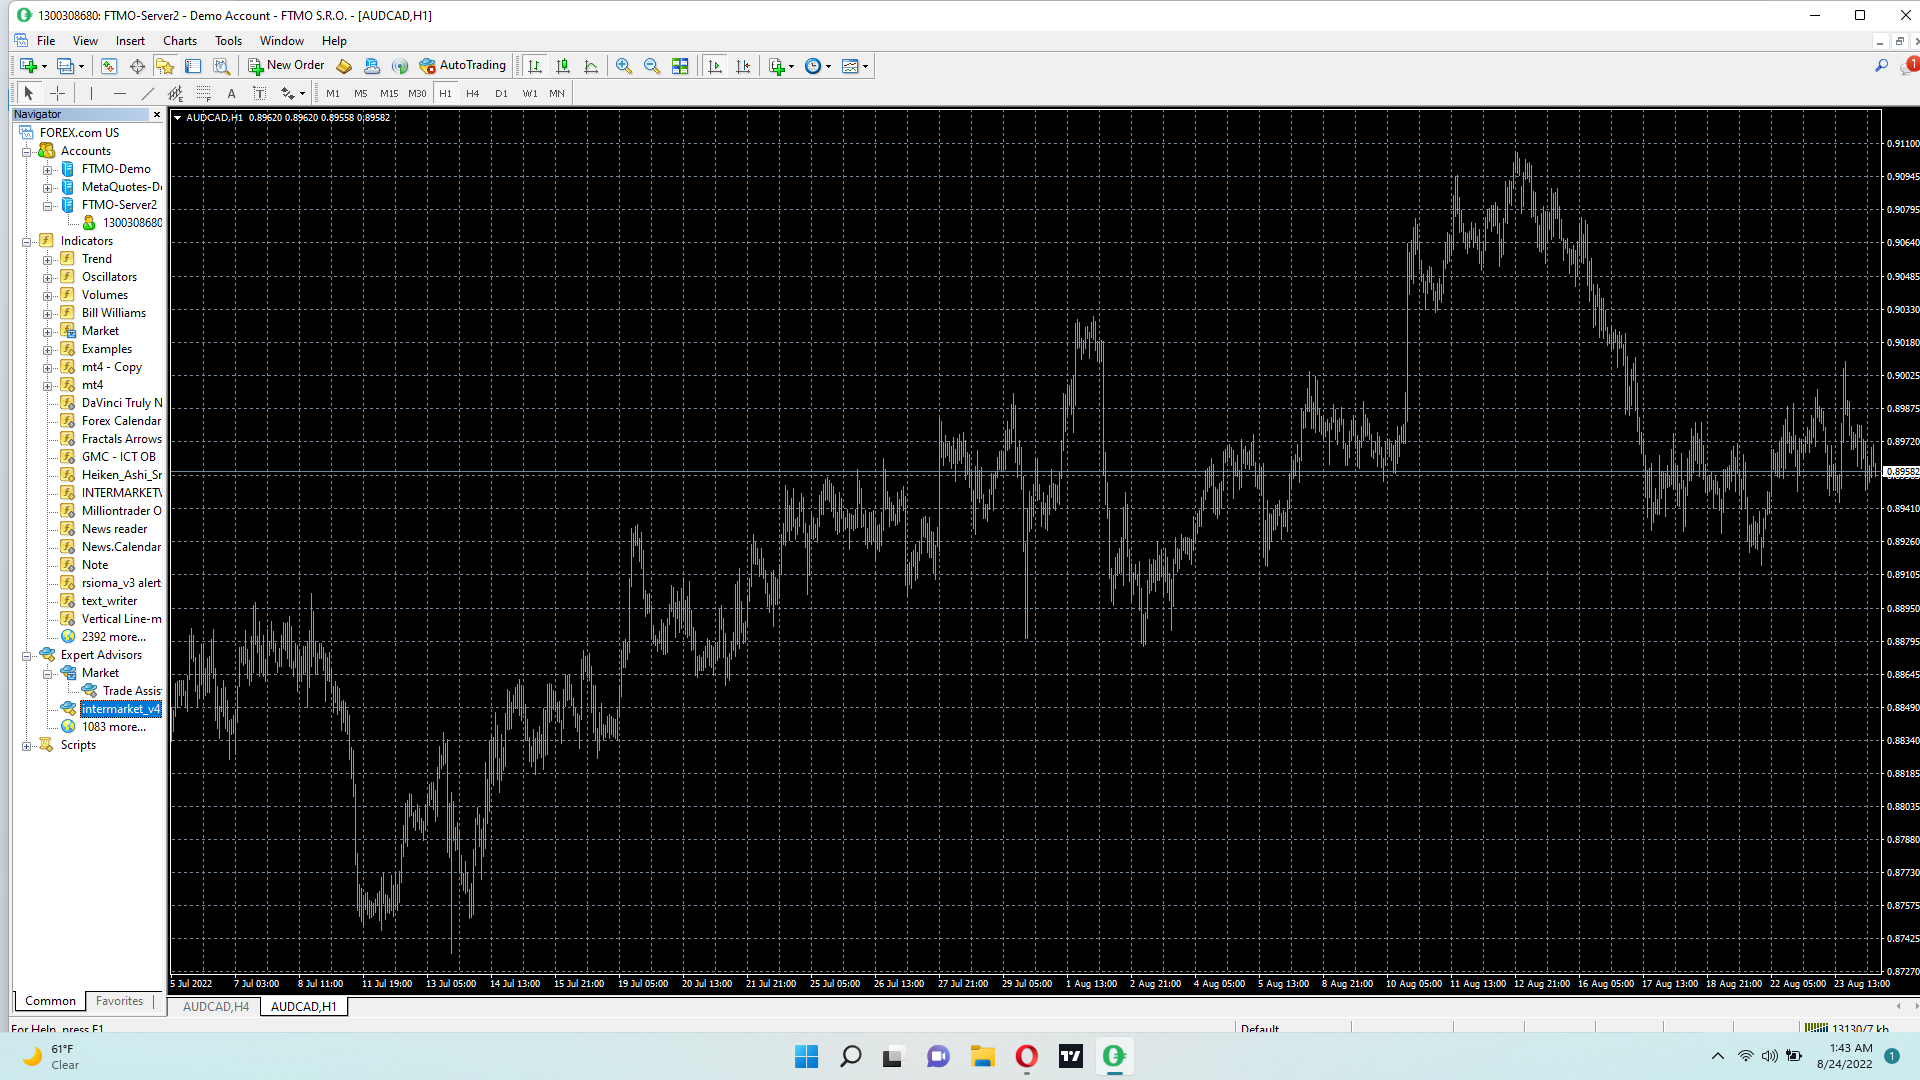Expand the Oscillators indicator folder
1920x1080 pixels.
coord(47,278)
